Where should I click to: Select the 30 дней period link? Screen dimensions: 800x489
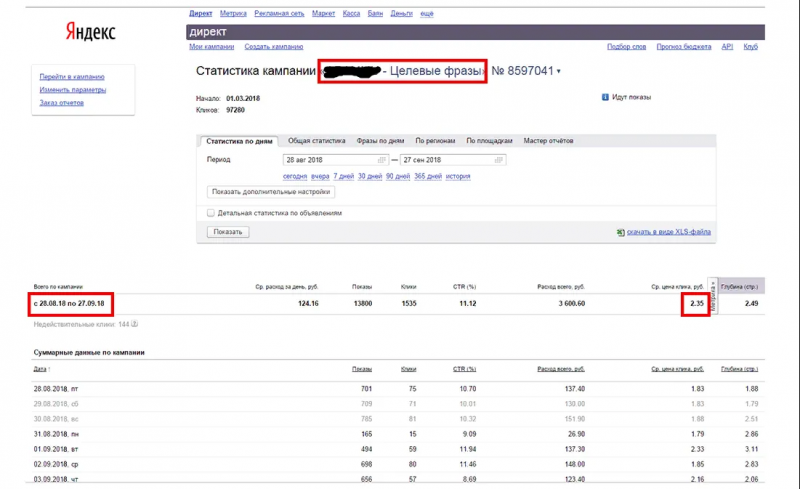(x=369, y=177)
